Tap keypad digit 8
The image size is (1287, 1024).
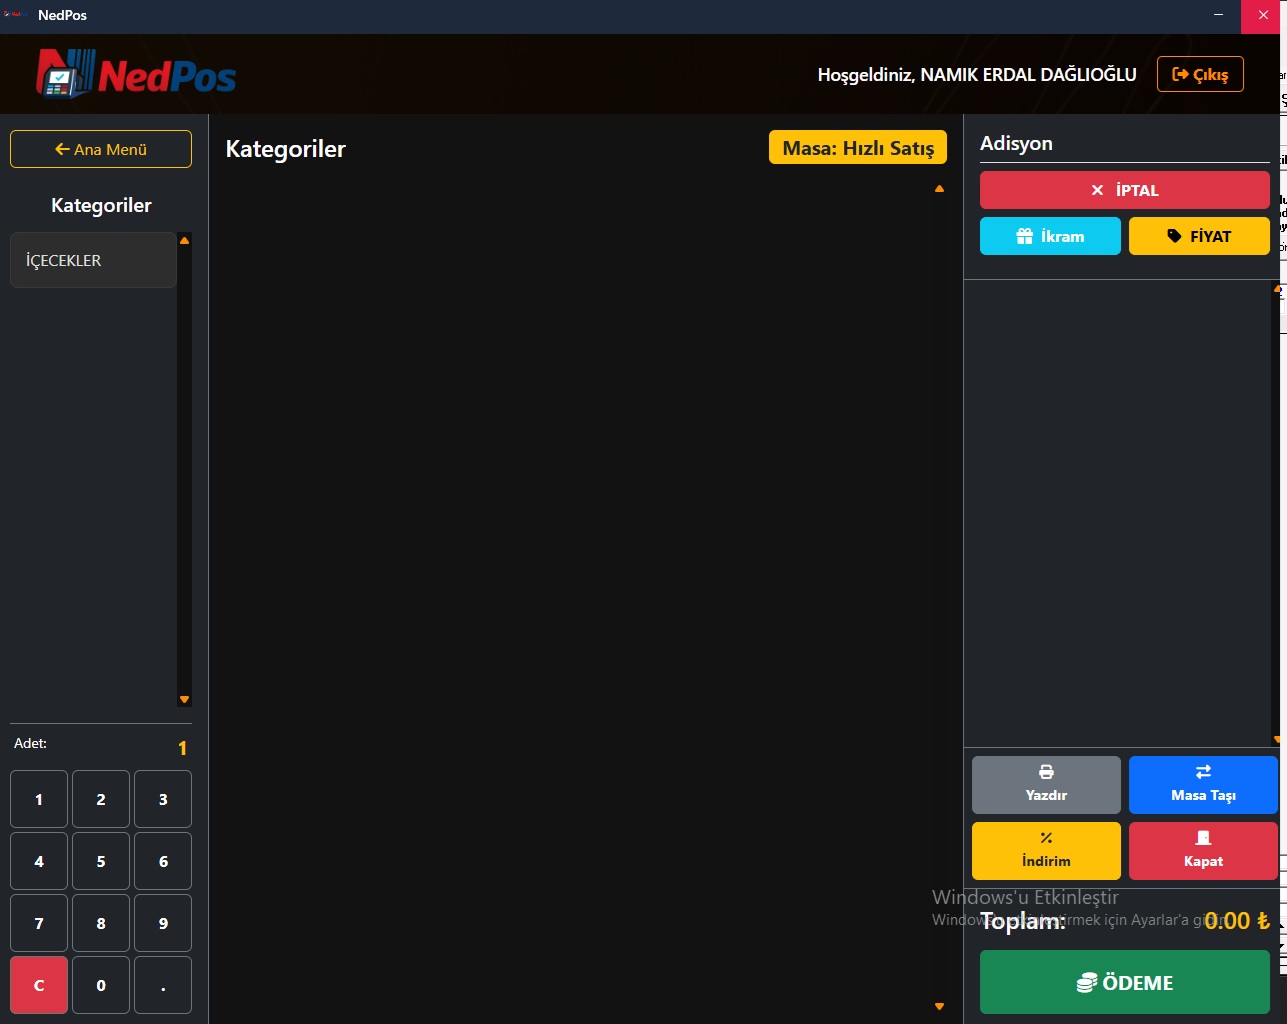(101, 923)
